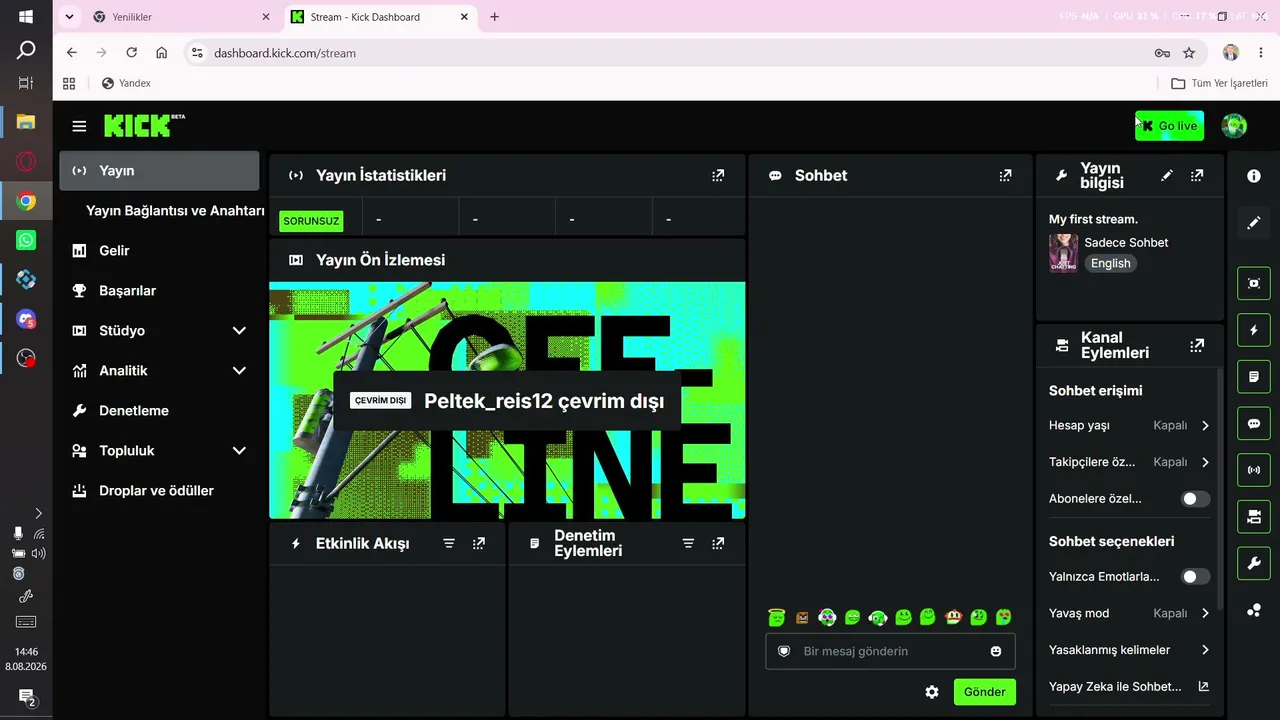The image size is (1280, 720).
Task: Open Windows Start menu
Action: pyautogui.click(x=26, y=17)
